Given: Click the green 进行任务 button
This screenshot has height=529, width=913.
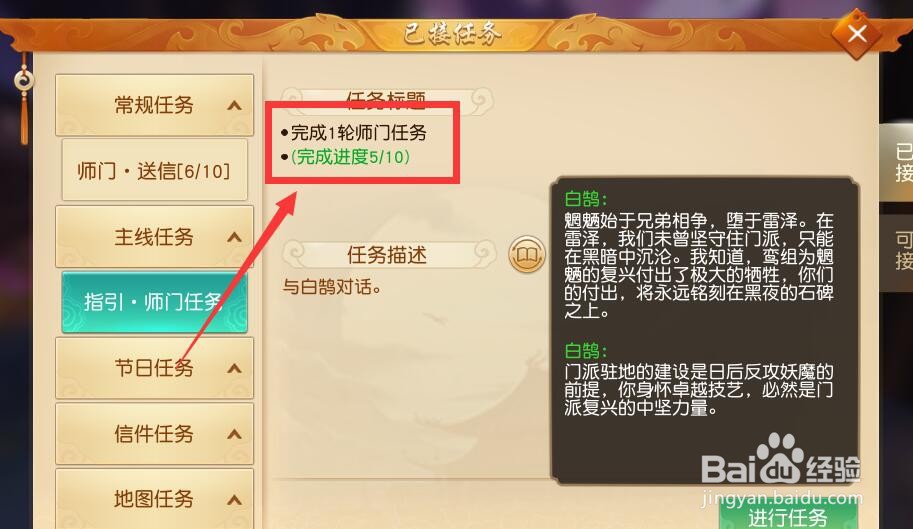Looking at the screenshot, I should pyautogui.click(x=788, y=514).
